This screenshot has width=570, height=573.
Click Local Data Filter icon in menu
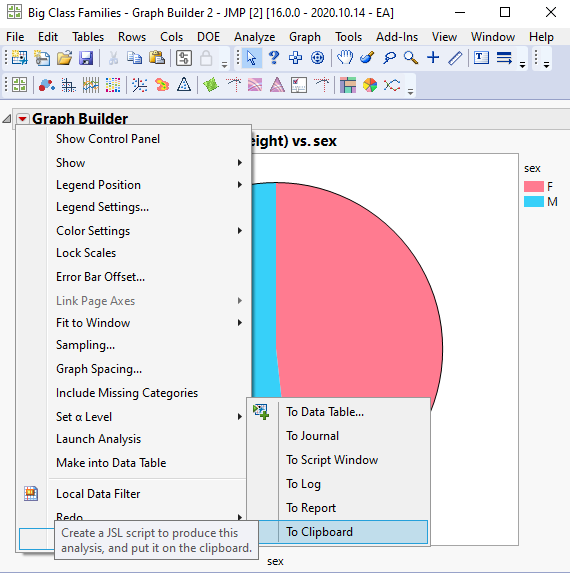tap(31, 494)
